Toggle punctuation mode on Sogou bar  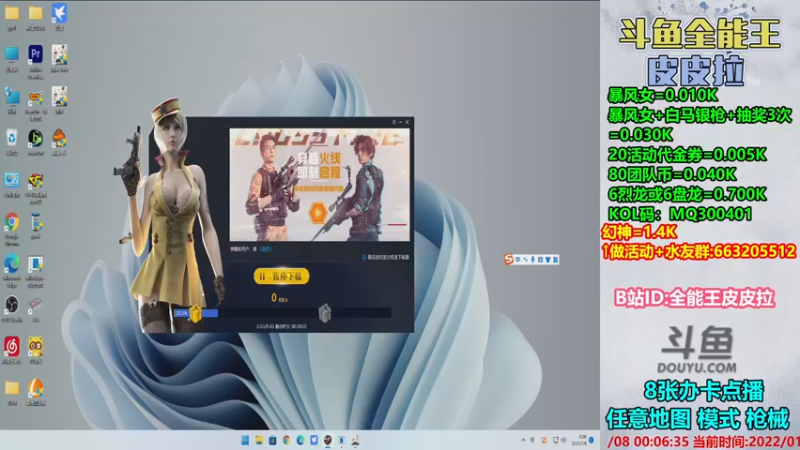pyautogui.click(x=526, y=260)
